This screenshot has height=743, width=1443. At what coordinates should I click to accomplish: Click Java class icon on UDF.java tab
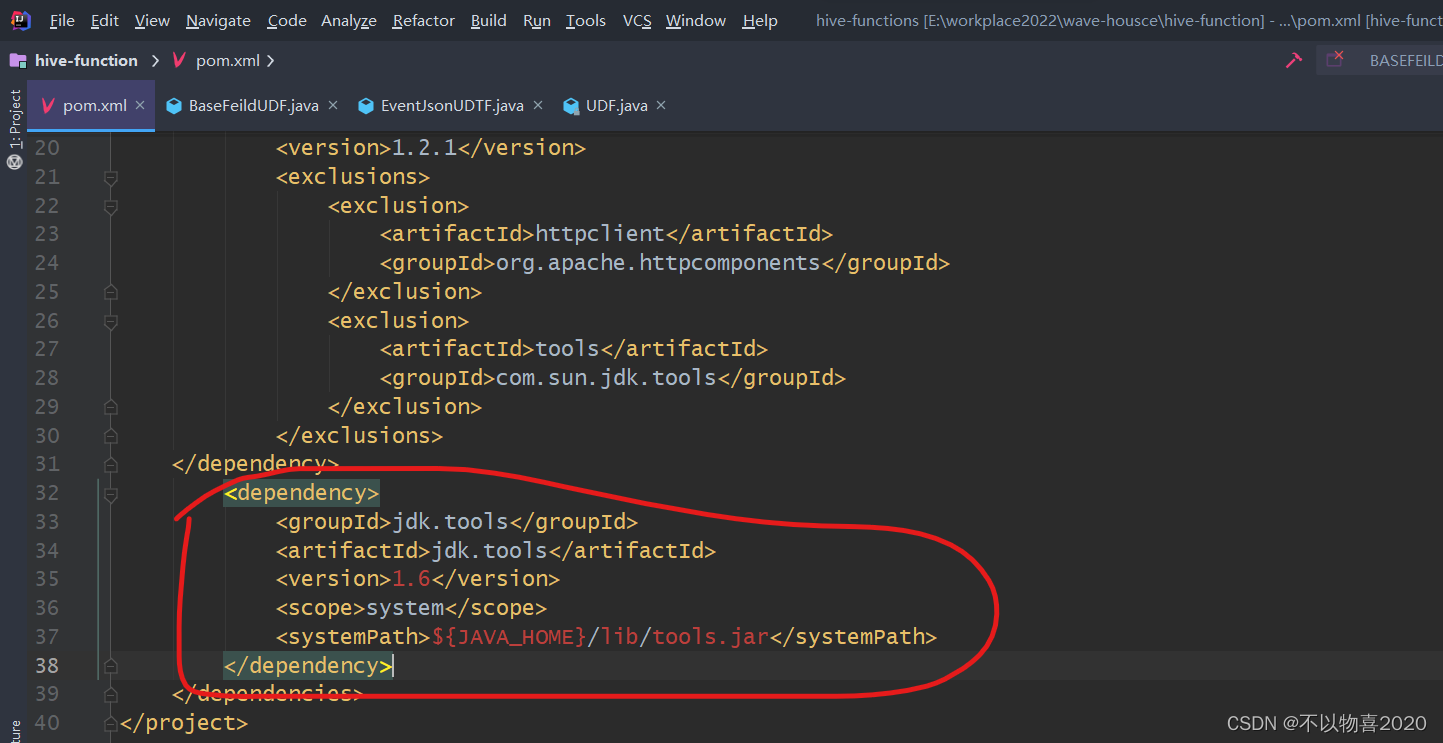coord(571,106)
